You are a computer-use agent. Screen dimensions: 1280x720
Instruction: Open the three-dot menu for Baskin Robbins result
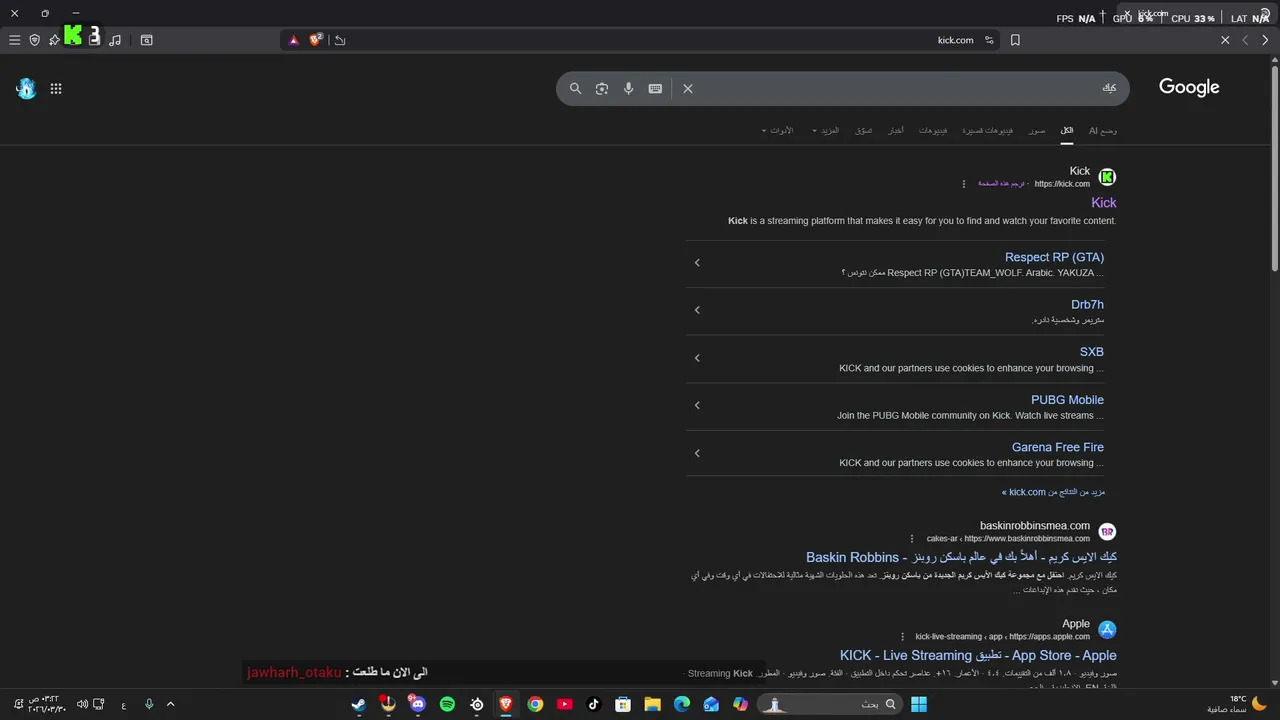point(912,538)
